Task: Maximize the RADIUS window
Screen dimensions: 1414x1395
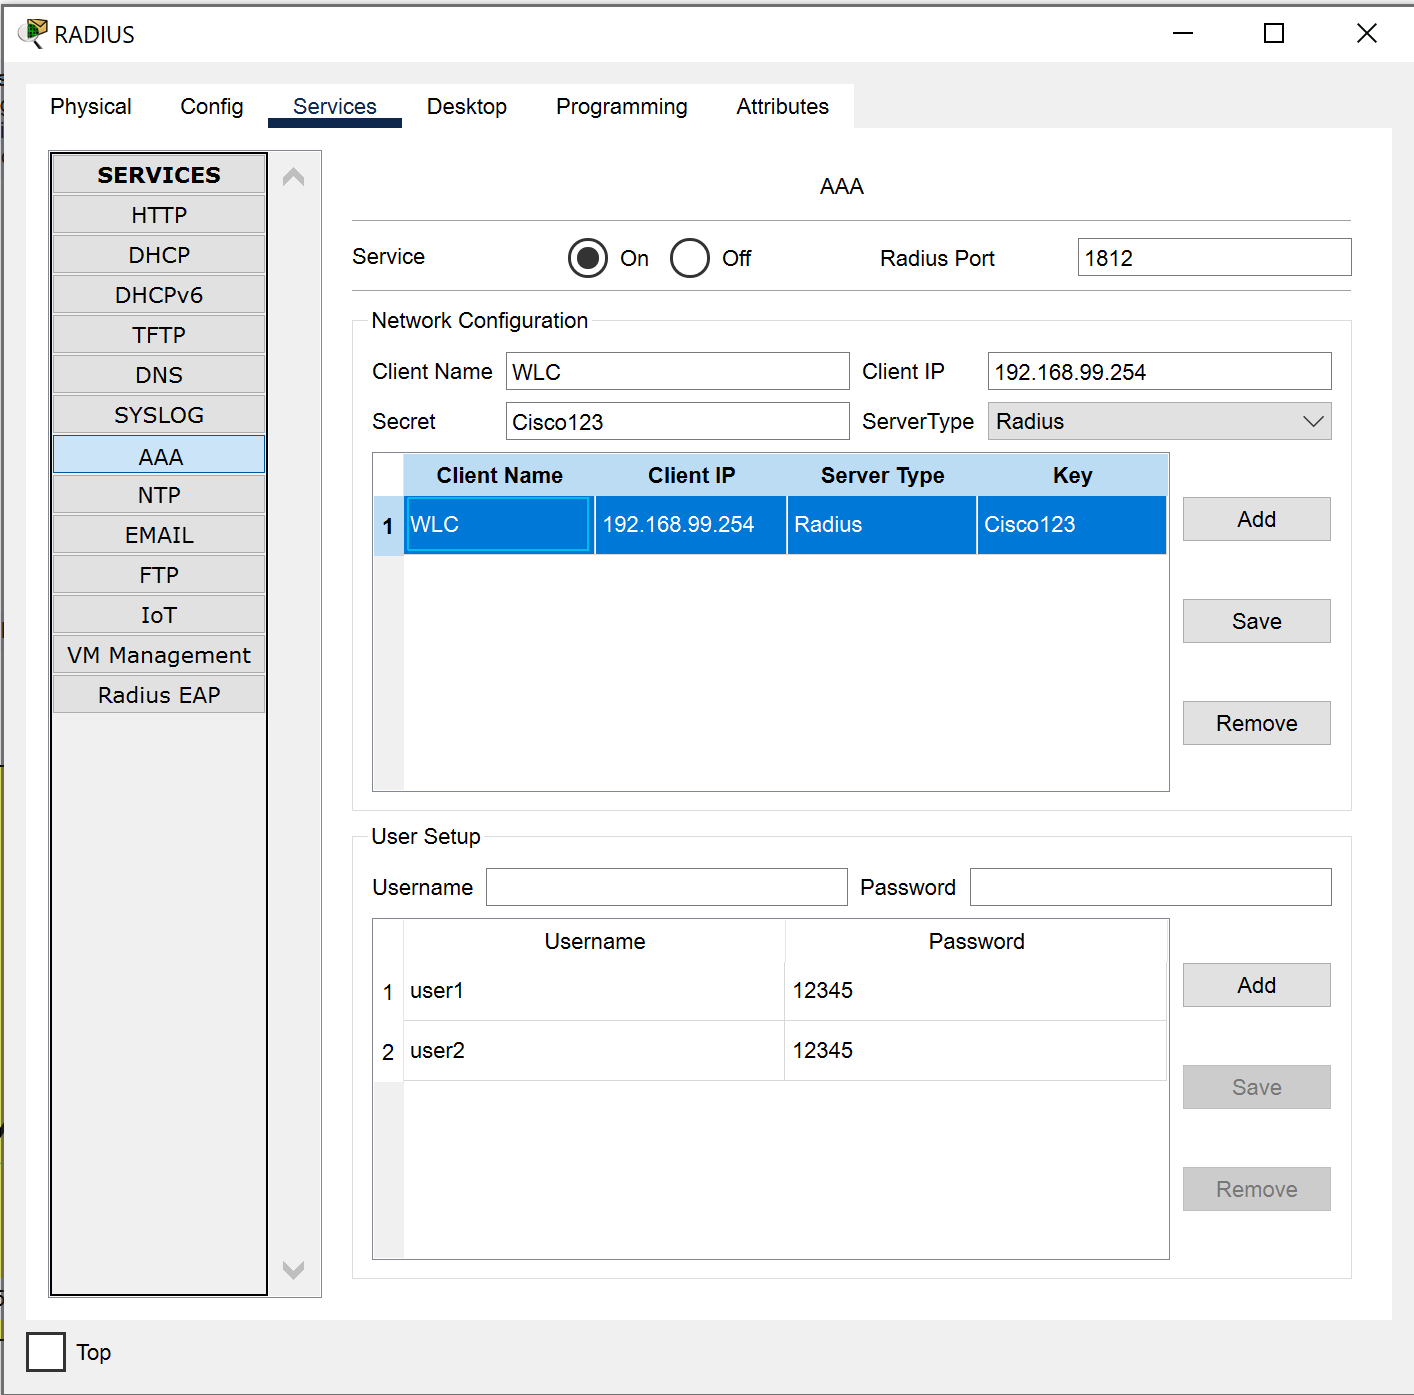Action: (1273, 34)
